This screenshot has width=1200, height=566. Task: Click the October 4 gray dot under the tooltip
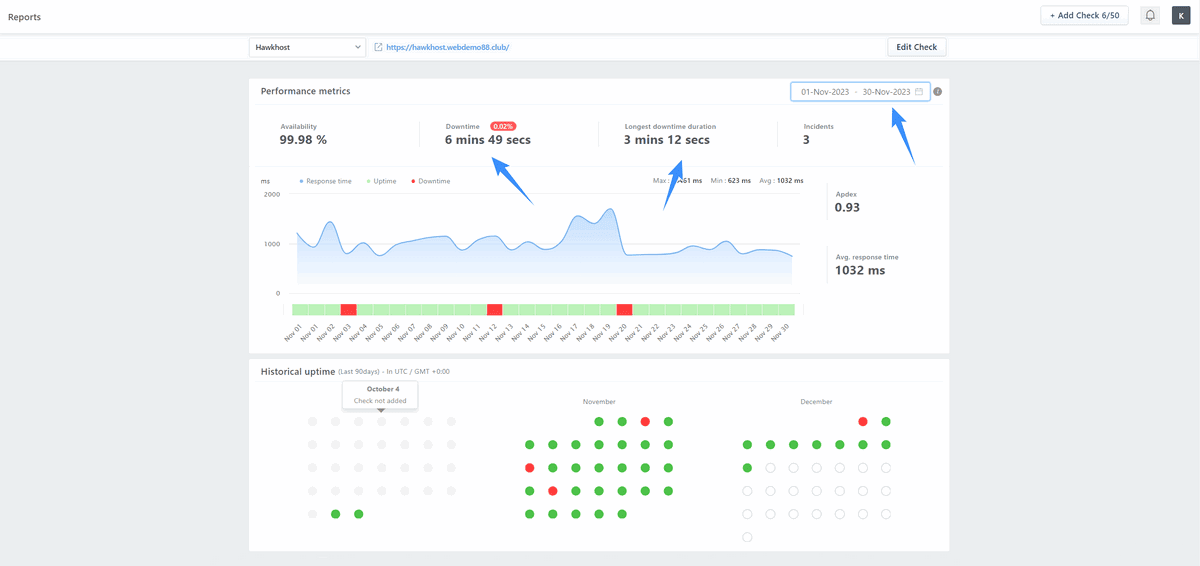coord(381,422)
